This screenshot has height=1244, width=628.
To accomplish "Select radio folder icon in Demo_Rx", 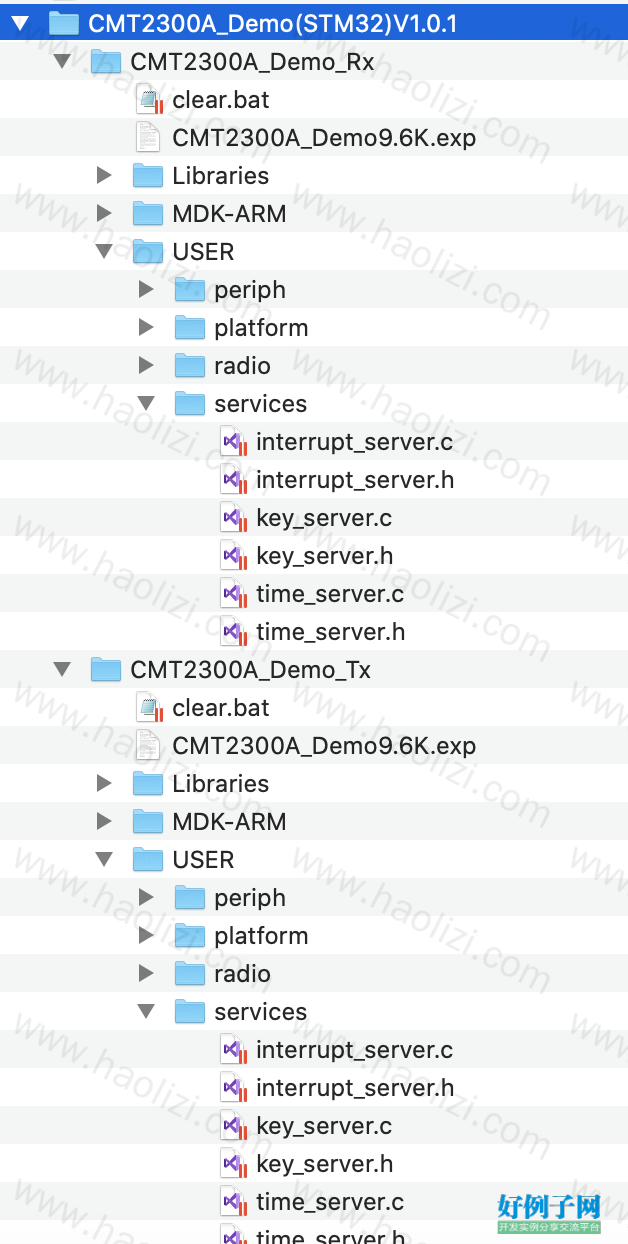I will [x=190, y=366].
